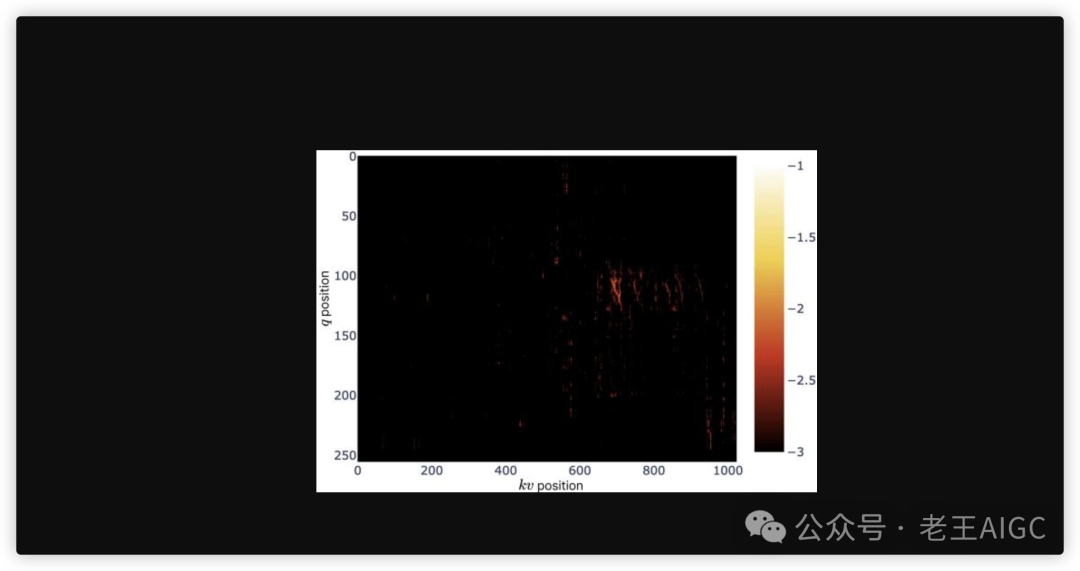Image resolution: width=1080 pixels, height=571 pixels.
Task: Click the colorbar value −2.5
Action: pyautogui.click(x=801, y=380)
